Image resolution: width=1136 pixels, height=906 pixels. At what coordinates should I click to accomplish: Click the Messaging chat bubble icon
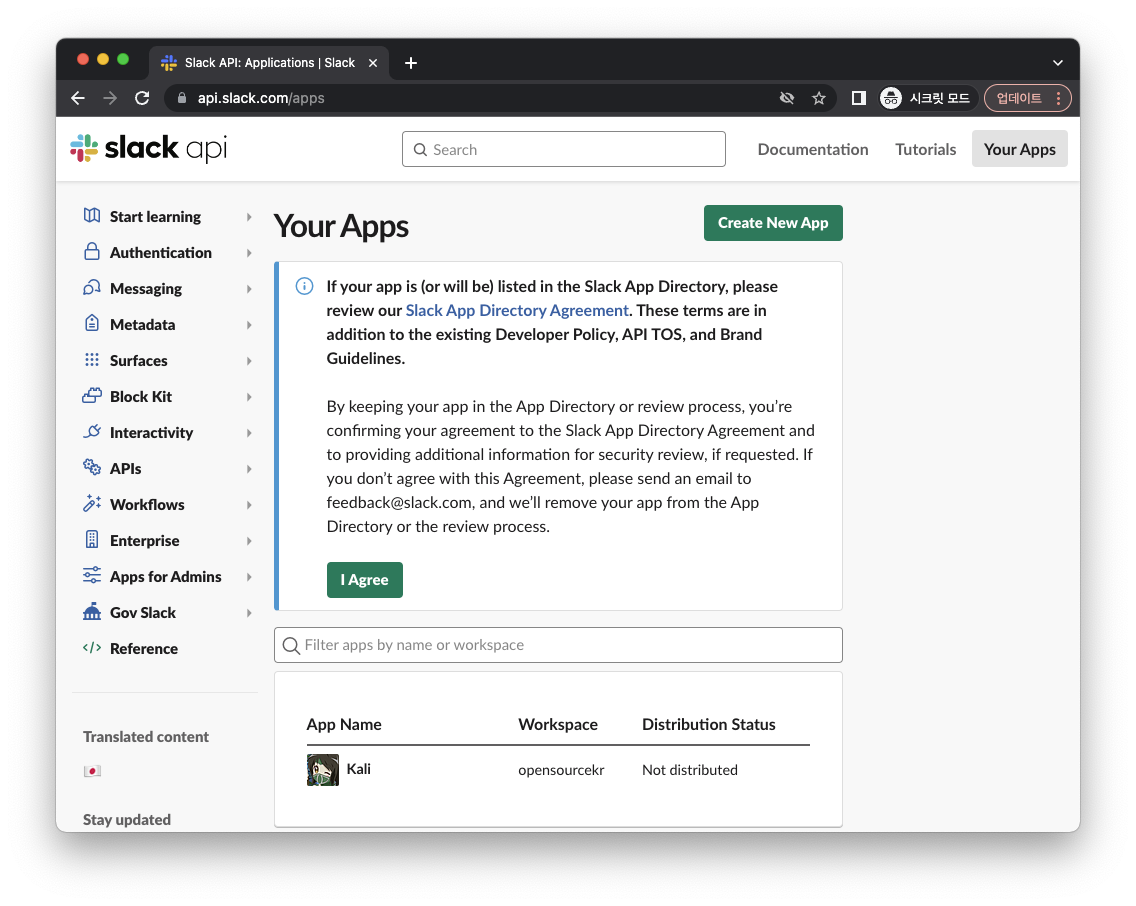tap(92, 288)
